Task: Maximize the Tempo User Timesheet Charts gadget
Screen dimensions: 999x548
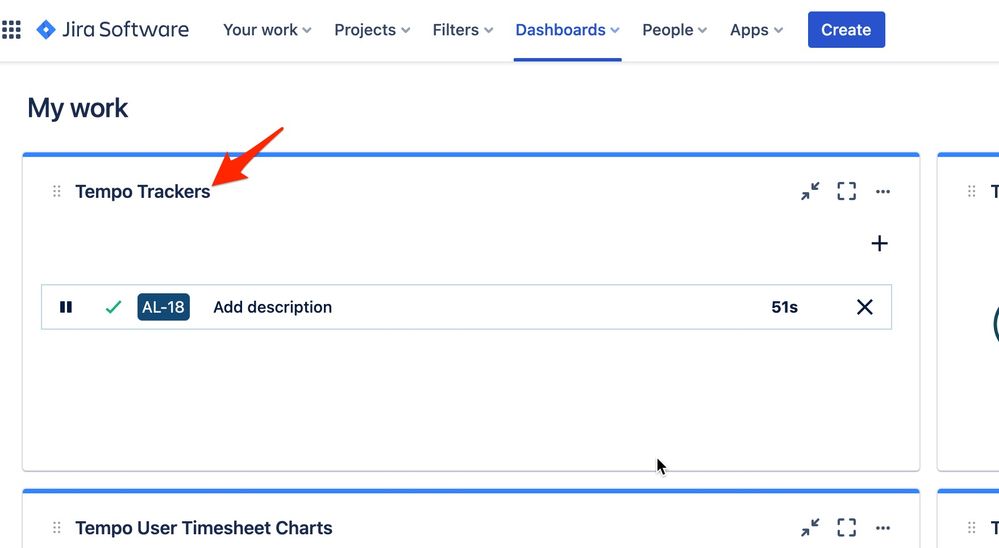Action: click(x=846, y=528)
